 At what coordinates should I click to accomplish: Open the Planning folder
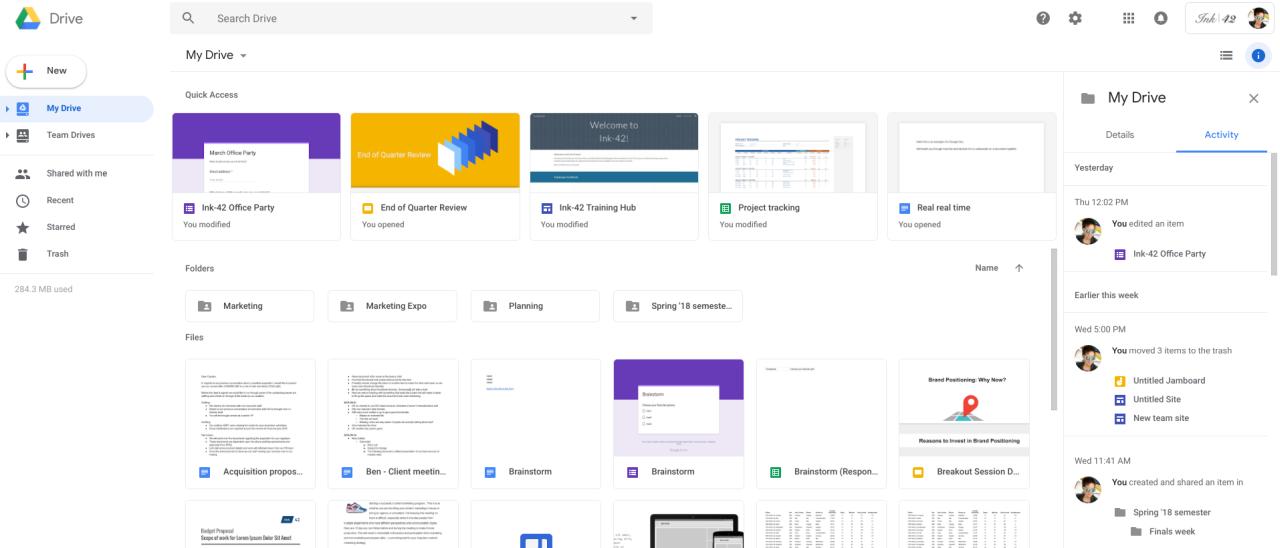coord(536,306)
